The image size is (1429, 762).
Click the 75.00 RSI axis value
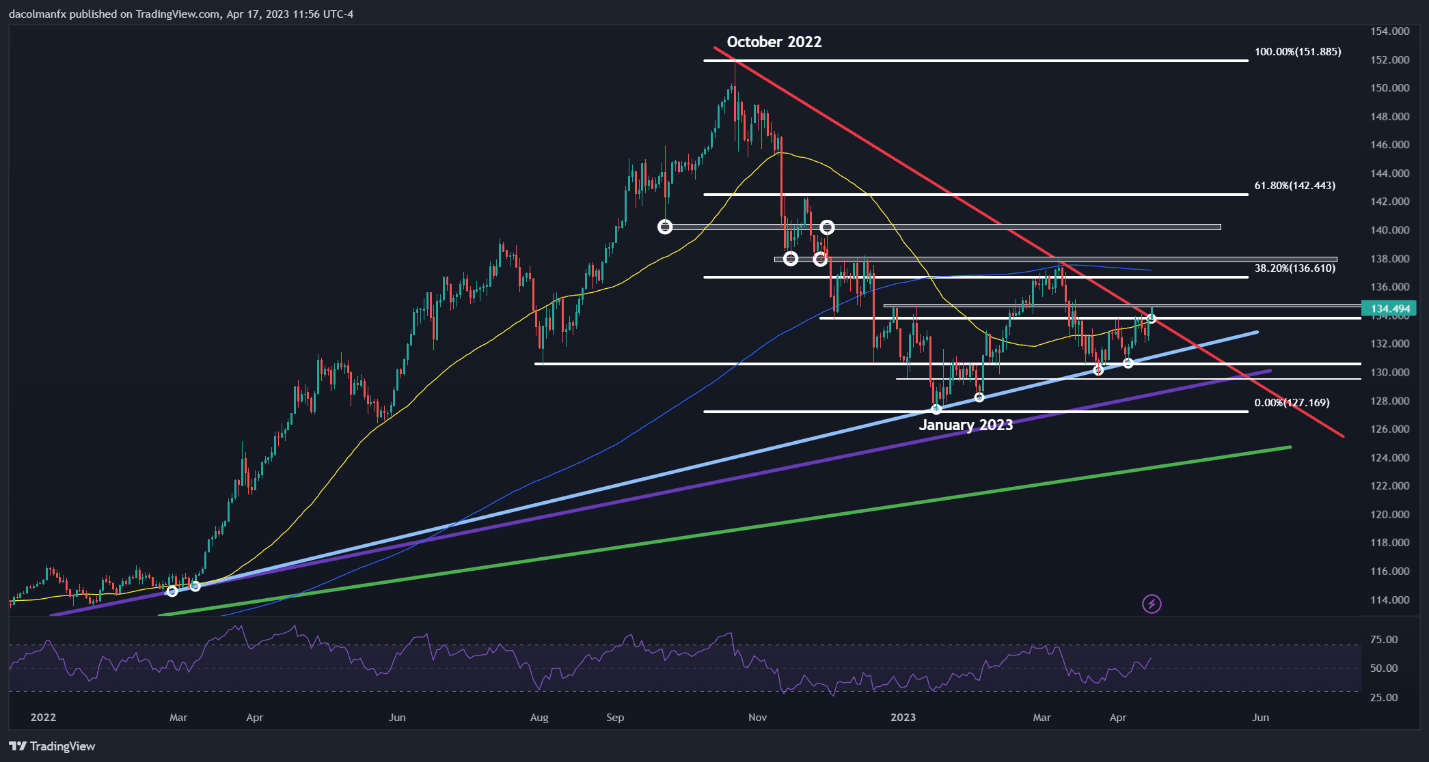pyautogui.click(x=1384, y=640)
